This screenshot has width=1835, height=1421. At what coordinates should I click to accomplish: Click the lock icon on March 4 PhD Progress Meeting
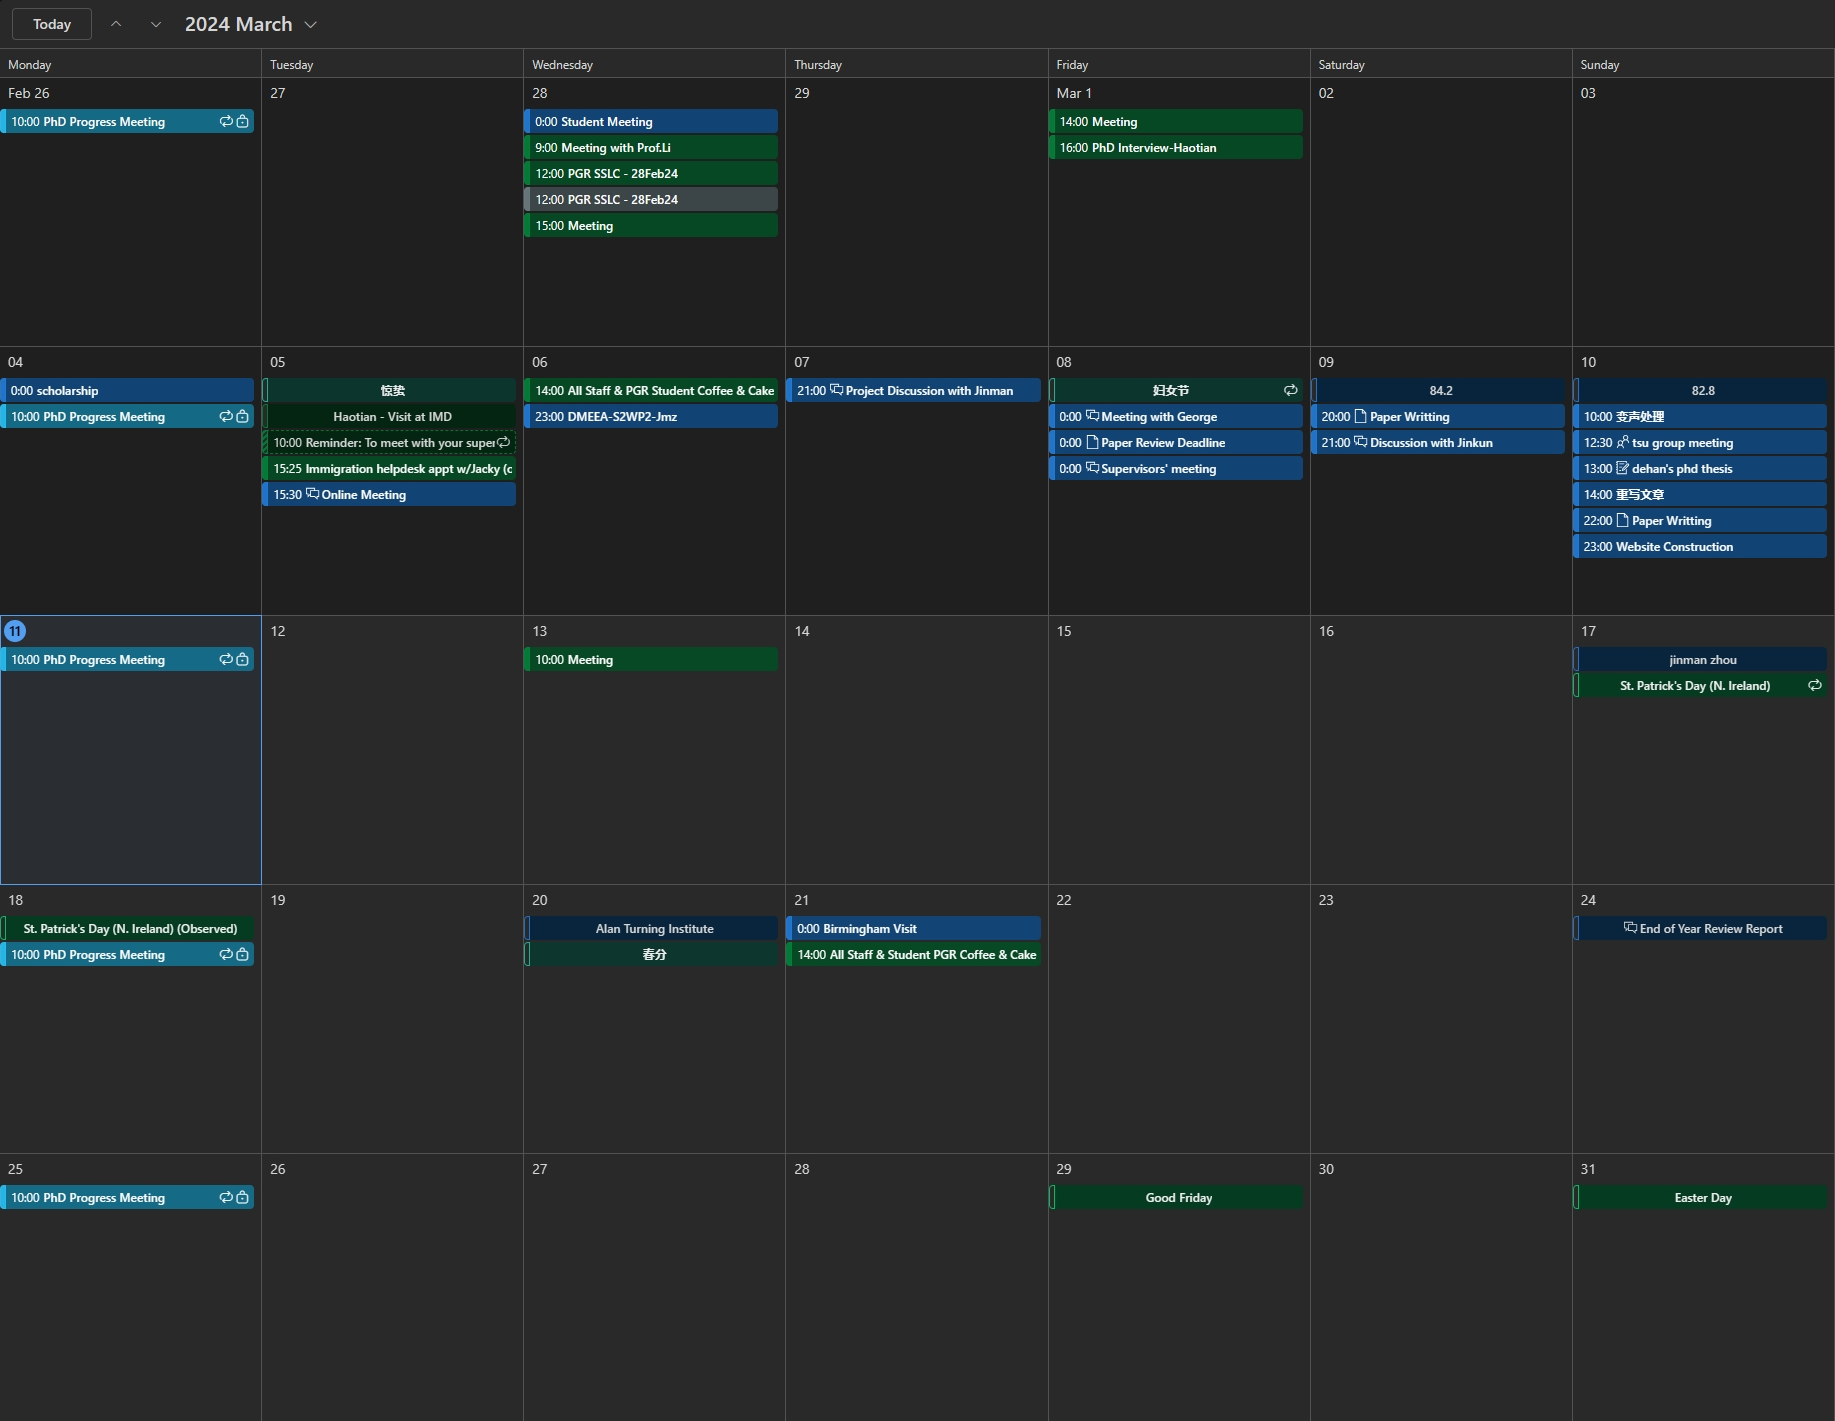point(242,417)
